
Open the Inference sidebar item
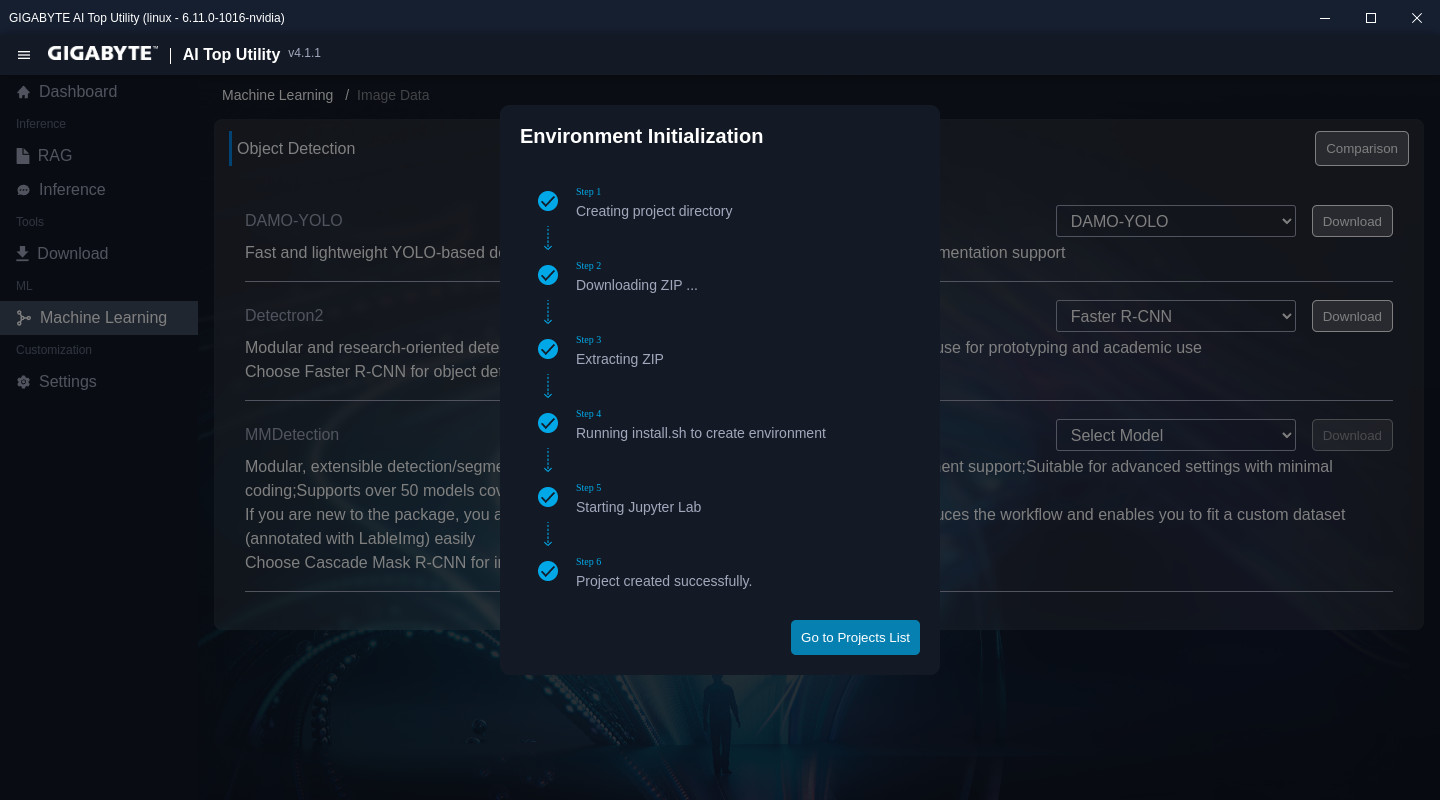point(72,190)
